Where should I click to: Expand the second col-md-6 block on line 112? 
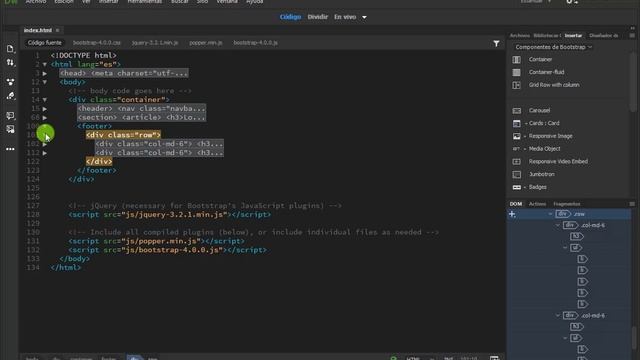tap(44, 153)
